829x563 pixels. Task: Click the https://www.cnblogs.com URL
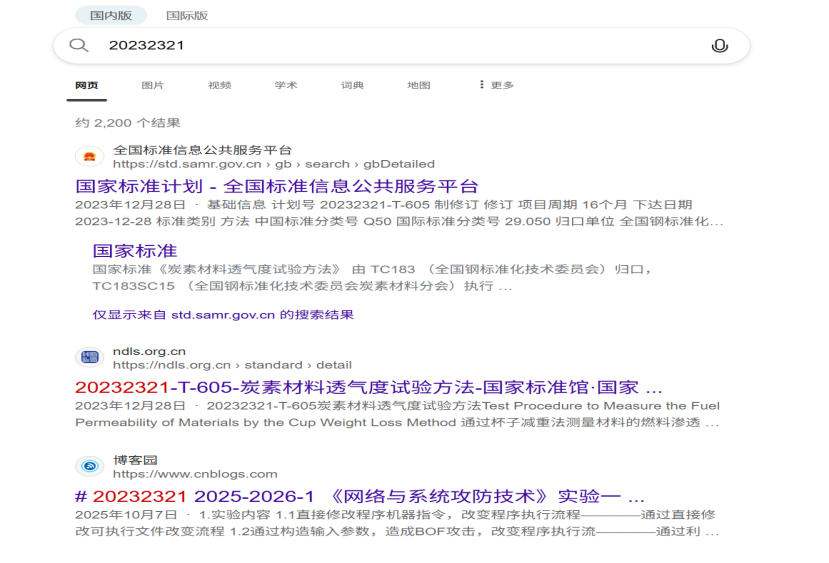(x=195, y=474)
